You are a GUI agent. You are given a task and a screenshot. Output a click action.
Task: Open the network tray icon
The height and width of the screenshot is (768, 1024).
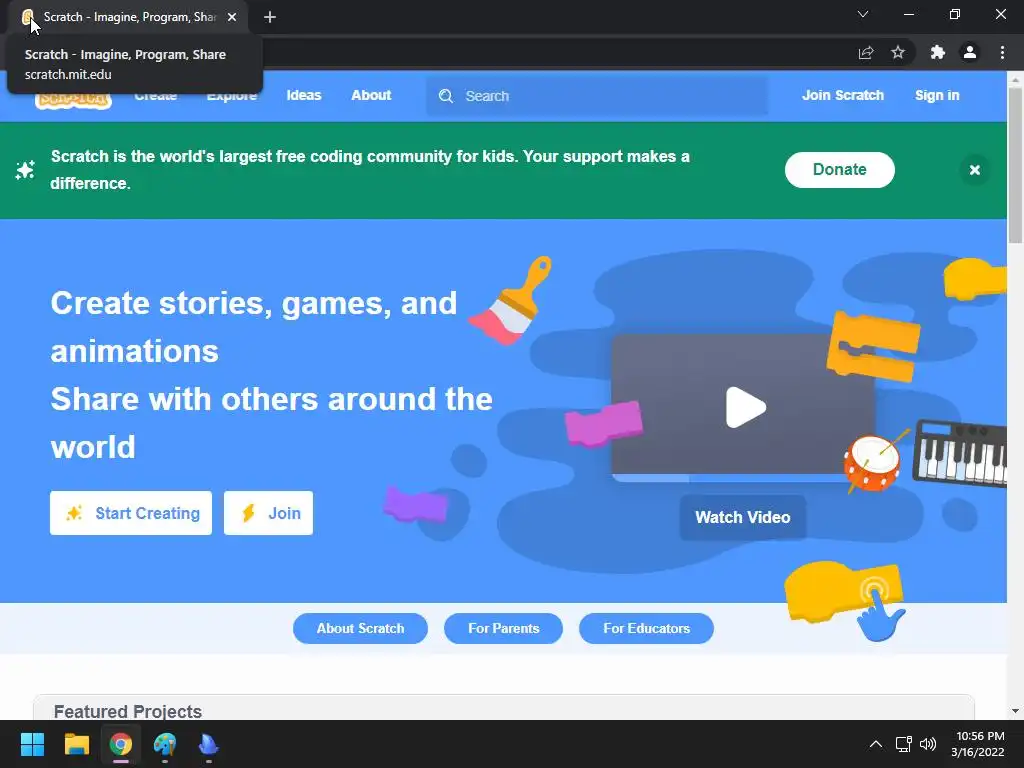click(903, 744)
